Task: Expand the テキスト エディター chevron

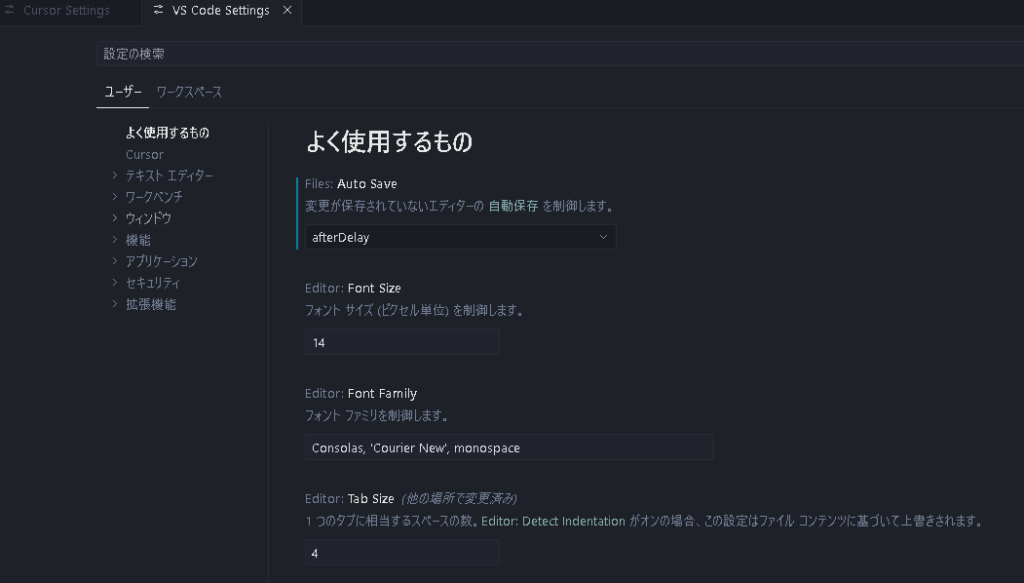Action: [x=115, y=175]
